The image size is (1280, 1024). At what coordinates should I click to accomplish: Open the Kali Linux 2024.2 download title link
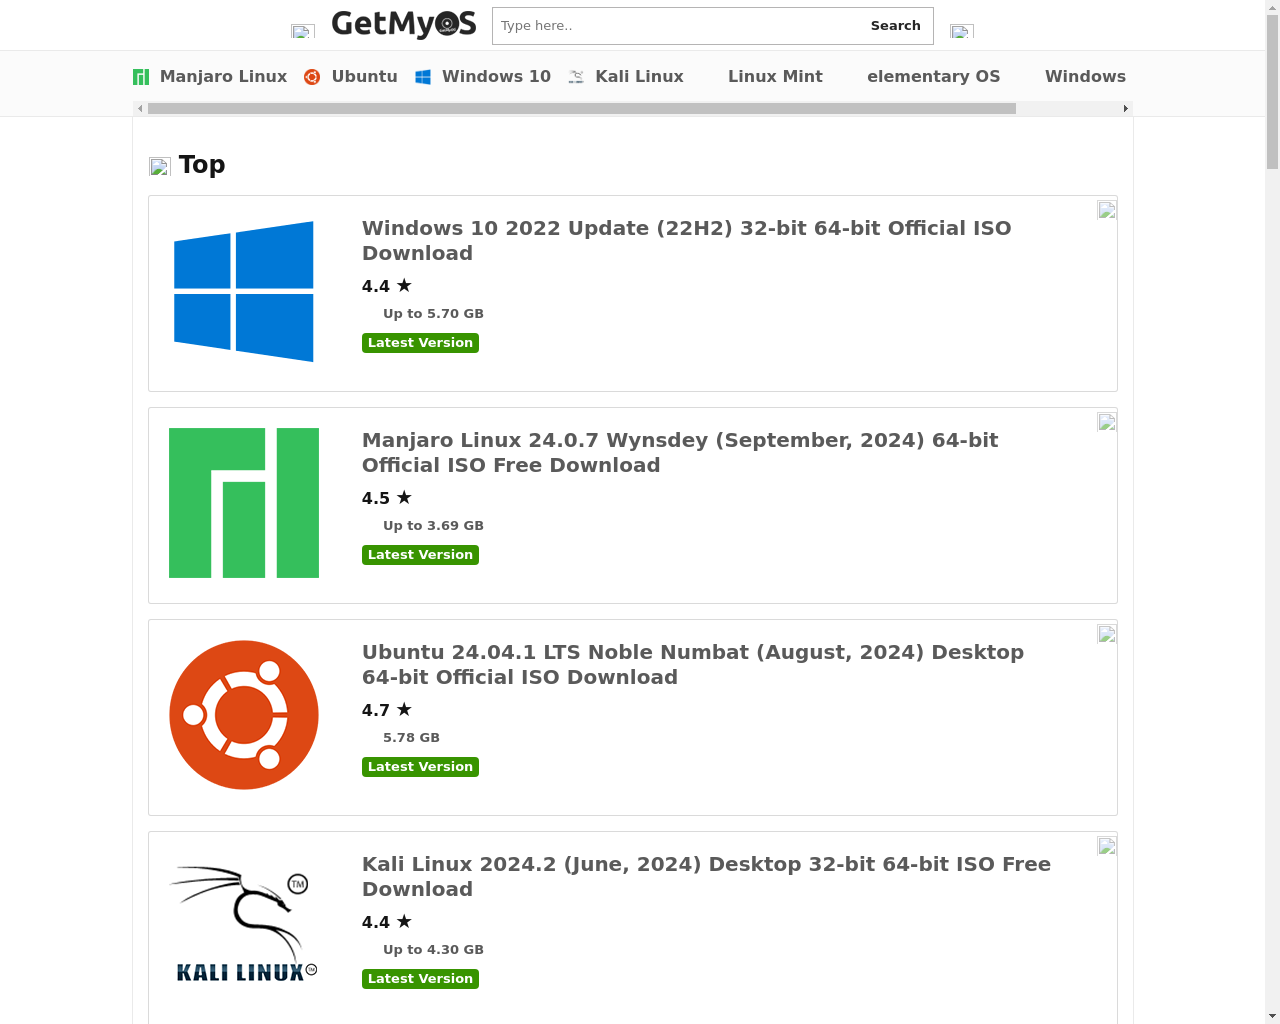click(706, 877)
